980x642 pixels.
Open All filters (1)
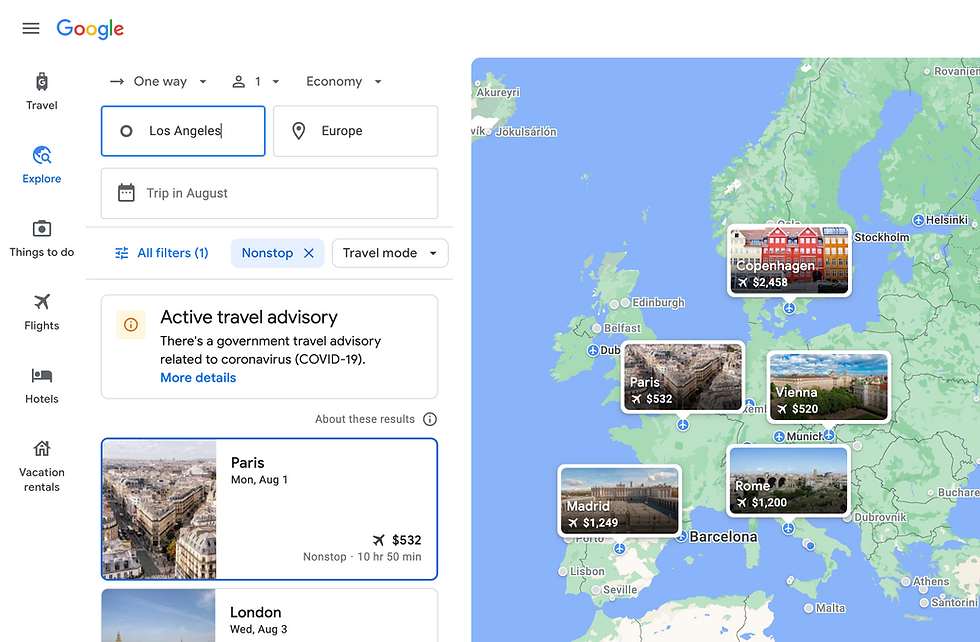point(162,253)
